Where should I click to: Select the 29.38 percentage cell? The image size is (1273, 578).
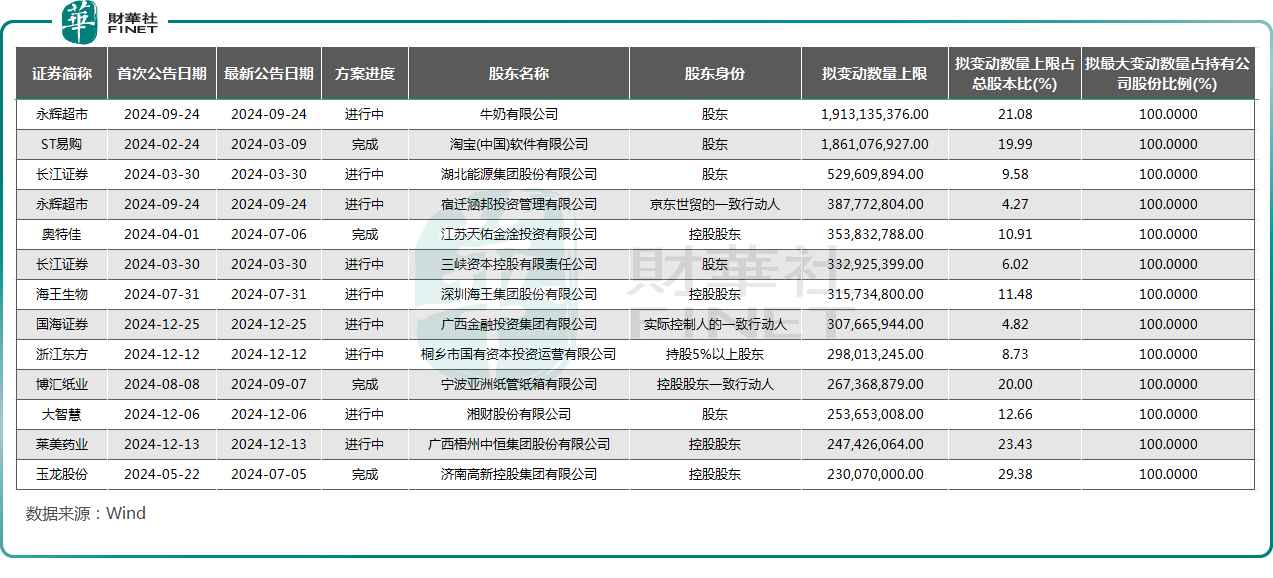(1015, 474)
